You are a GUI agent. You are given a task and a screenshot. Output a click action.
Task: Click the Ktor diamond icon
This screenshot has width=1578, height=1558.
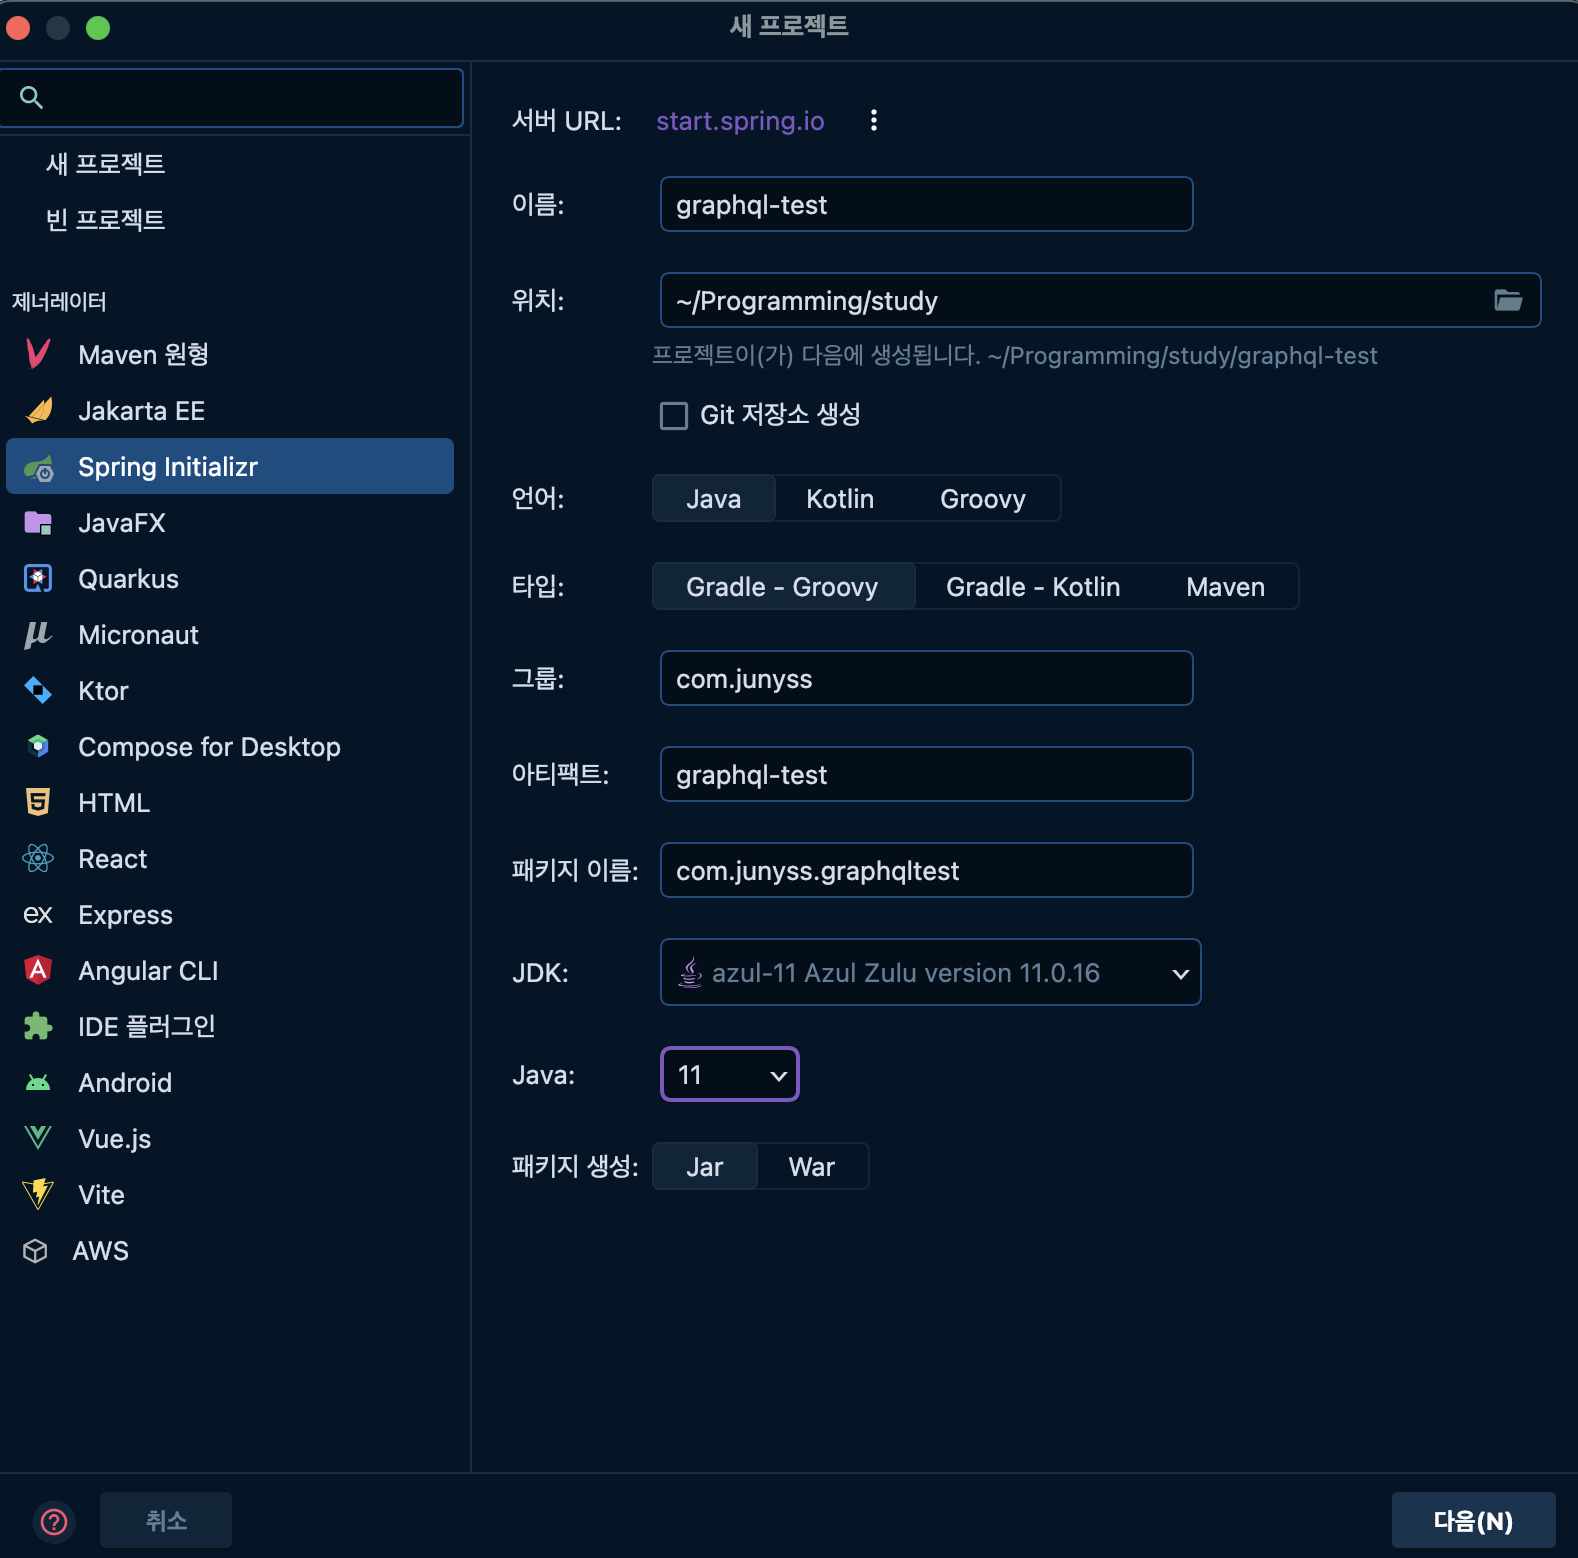[x=38, y=690]
